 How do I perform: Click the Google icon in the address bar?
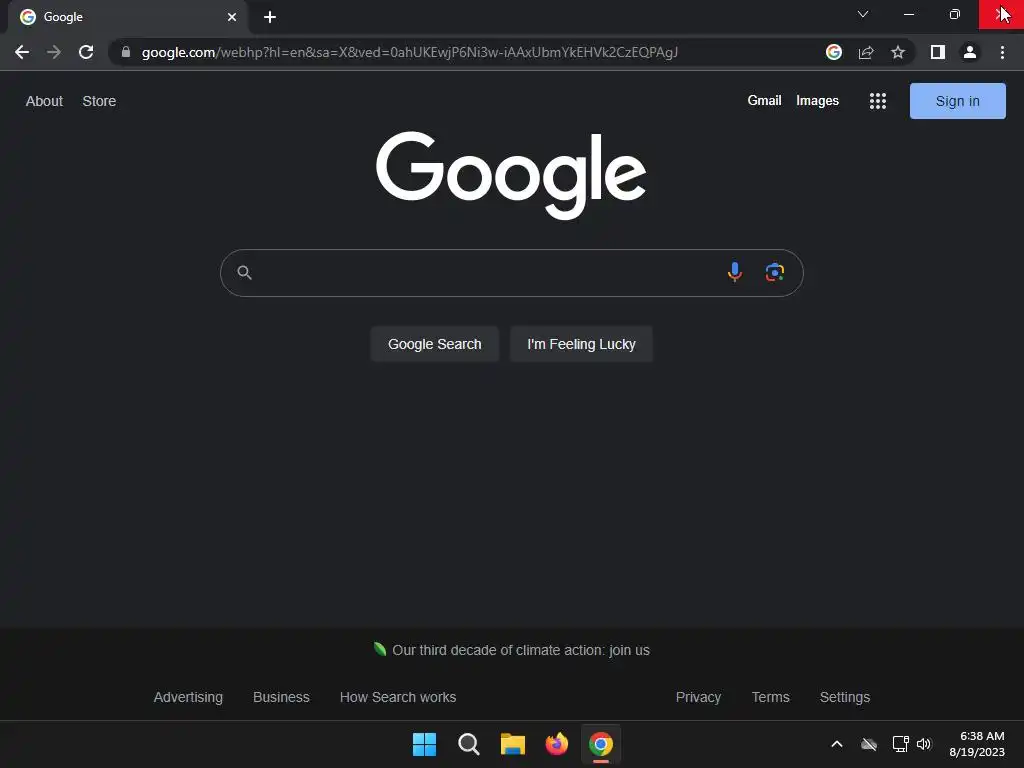coord(834,52)
